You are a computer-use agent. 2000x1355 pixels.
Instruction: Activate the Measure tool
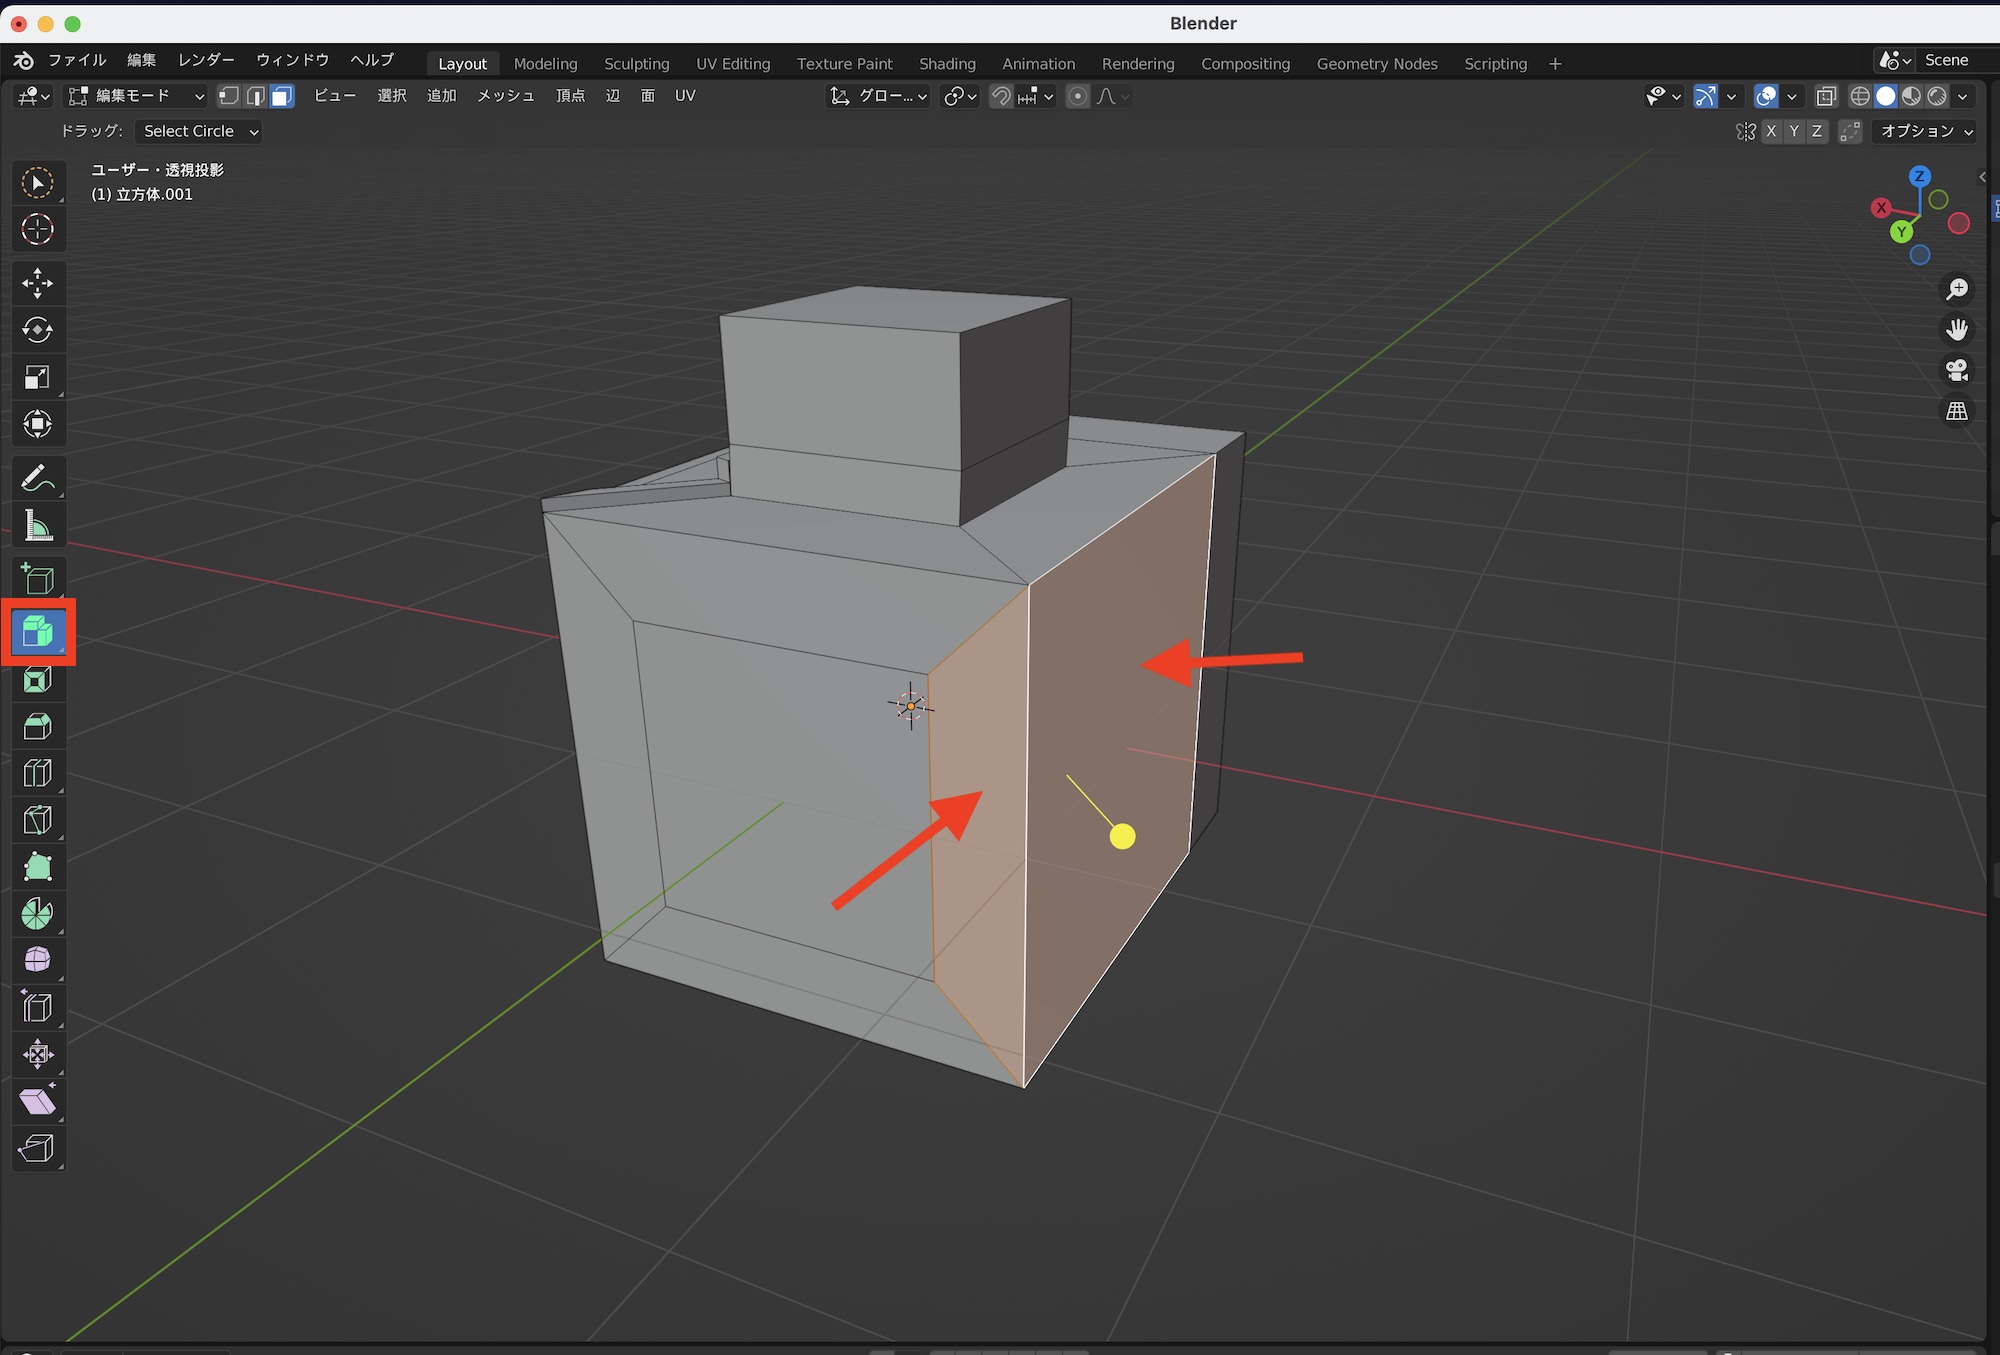click(x=38, y=526)
